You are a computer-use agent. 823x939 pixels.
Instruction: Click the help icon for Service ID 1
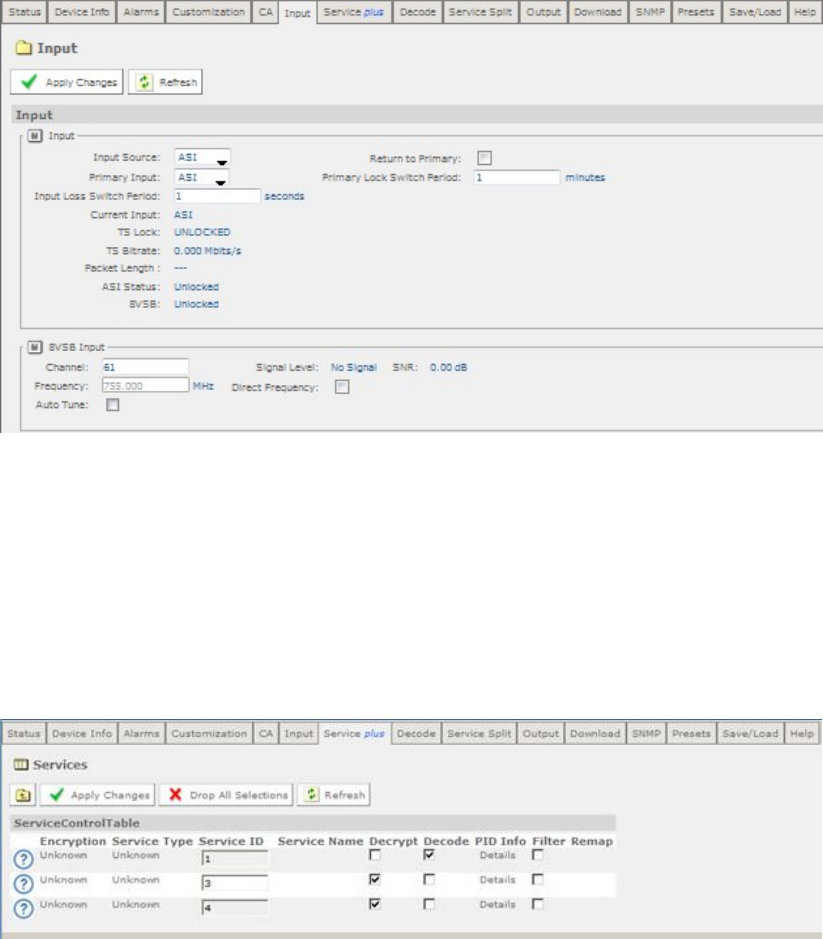[x=23, y=860]
